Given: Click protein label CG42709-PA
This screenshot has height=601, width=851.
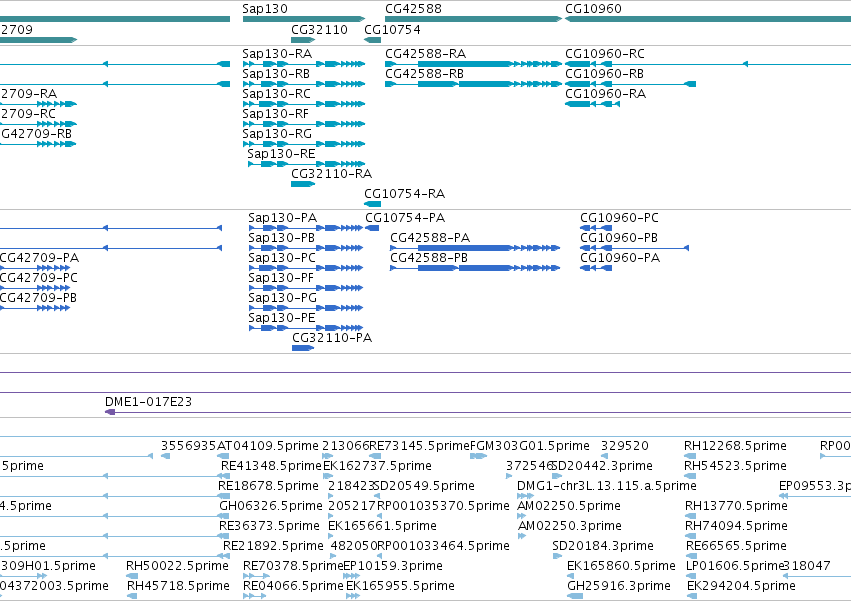Looking at the screenshot, I should pos(39,258).
